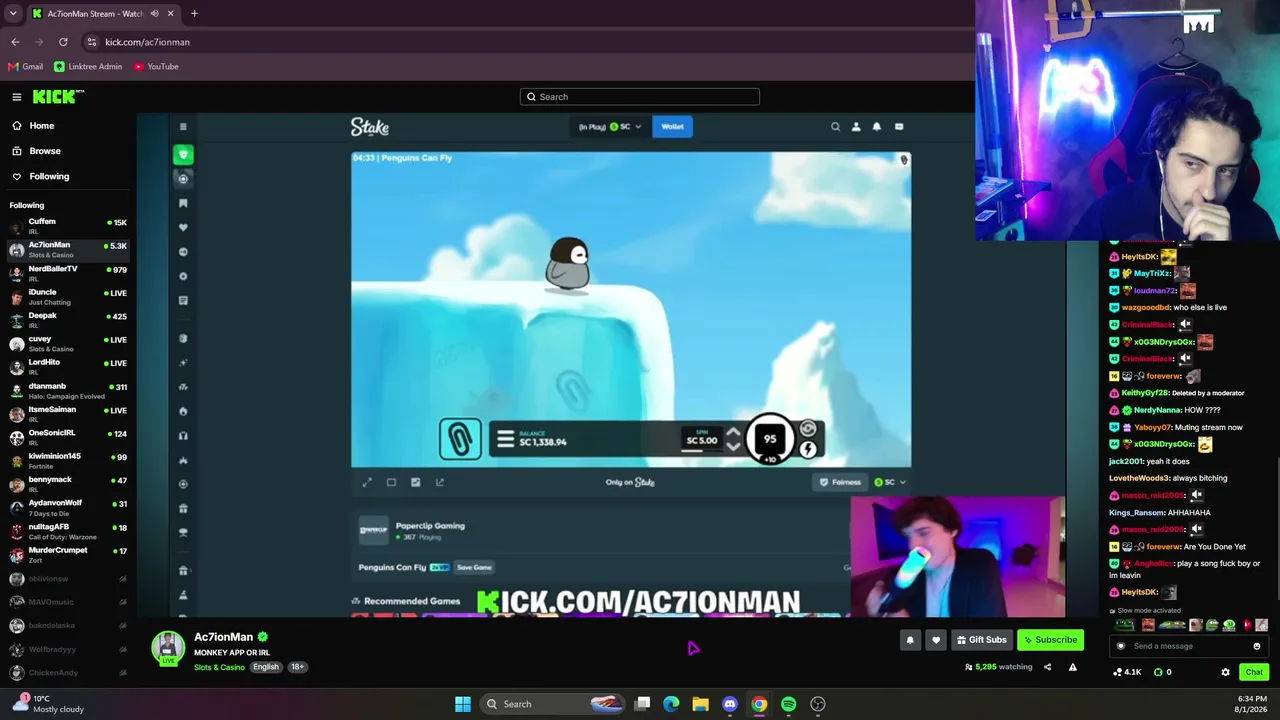Open Browse in the Kick sidebar

44,151
